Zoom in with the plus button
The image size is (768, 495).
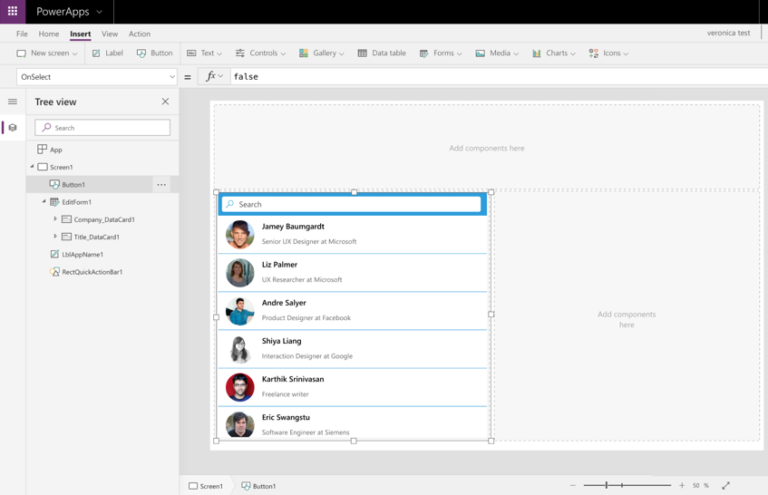[x=682, y=485]
